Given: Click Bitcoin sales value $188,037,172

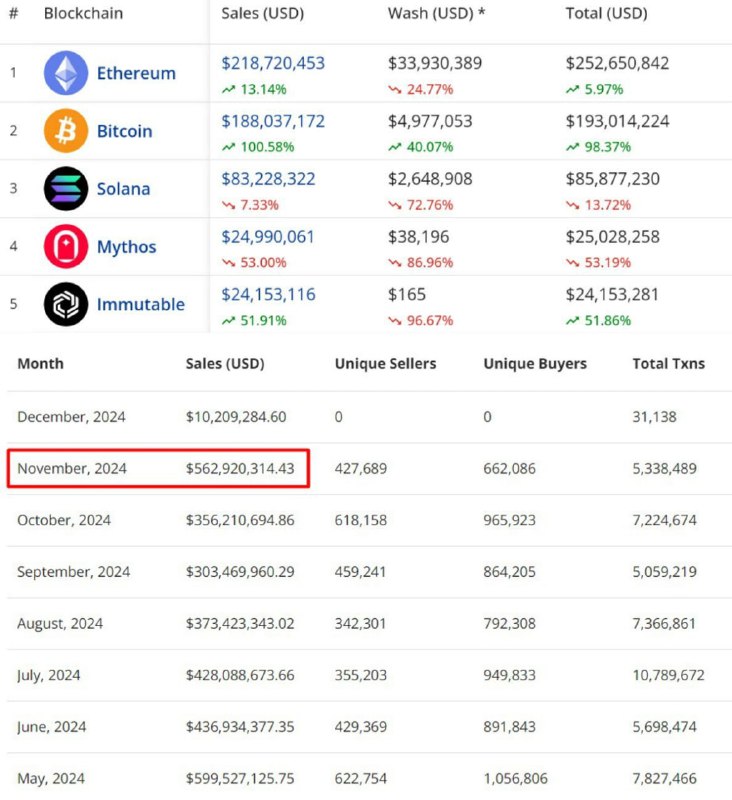Looking at the screenshot, I should coord(273,121).
